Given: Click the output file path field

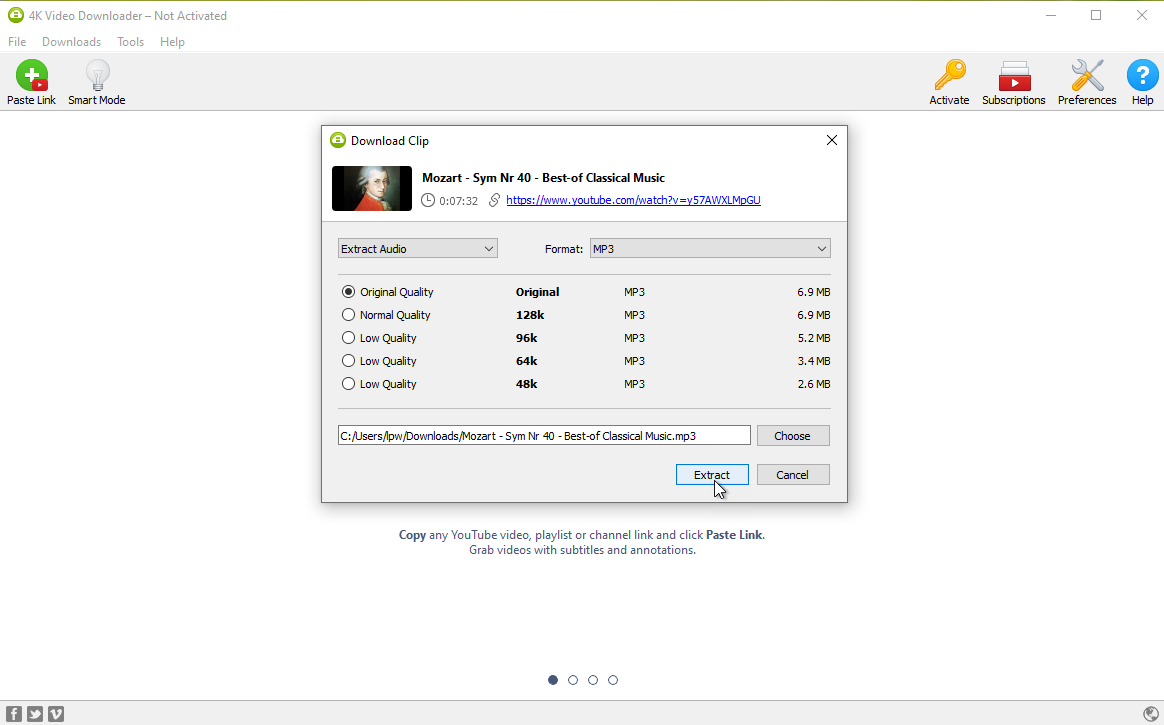Looking at the screenshot, I should tap(543, 436).
